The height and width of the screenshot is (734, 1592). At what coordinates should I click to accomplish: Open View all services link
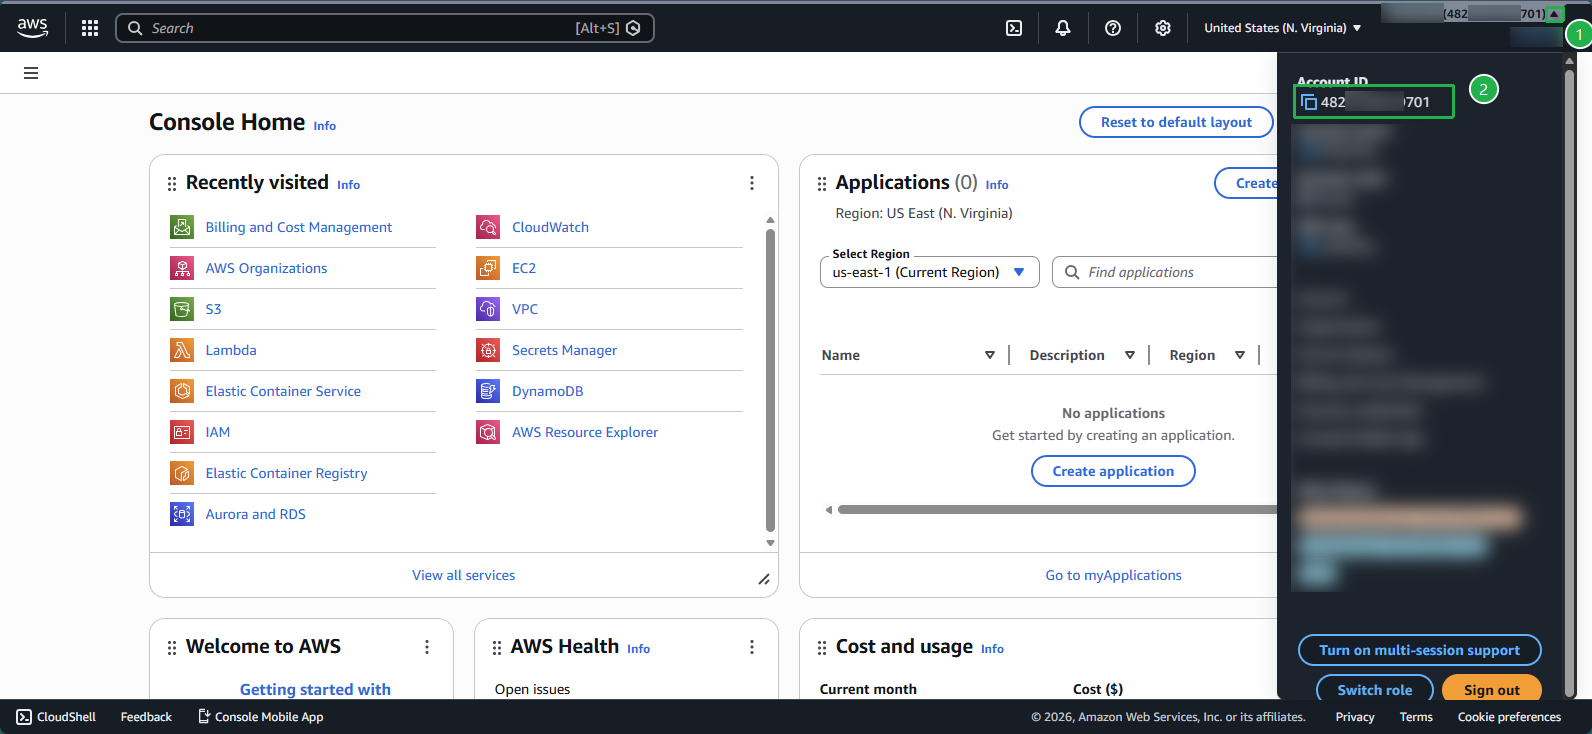point(464,575)
